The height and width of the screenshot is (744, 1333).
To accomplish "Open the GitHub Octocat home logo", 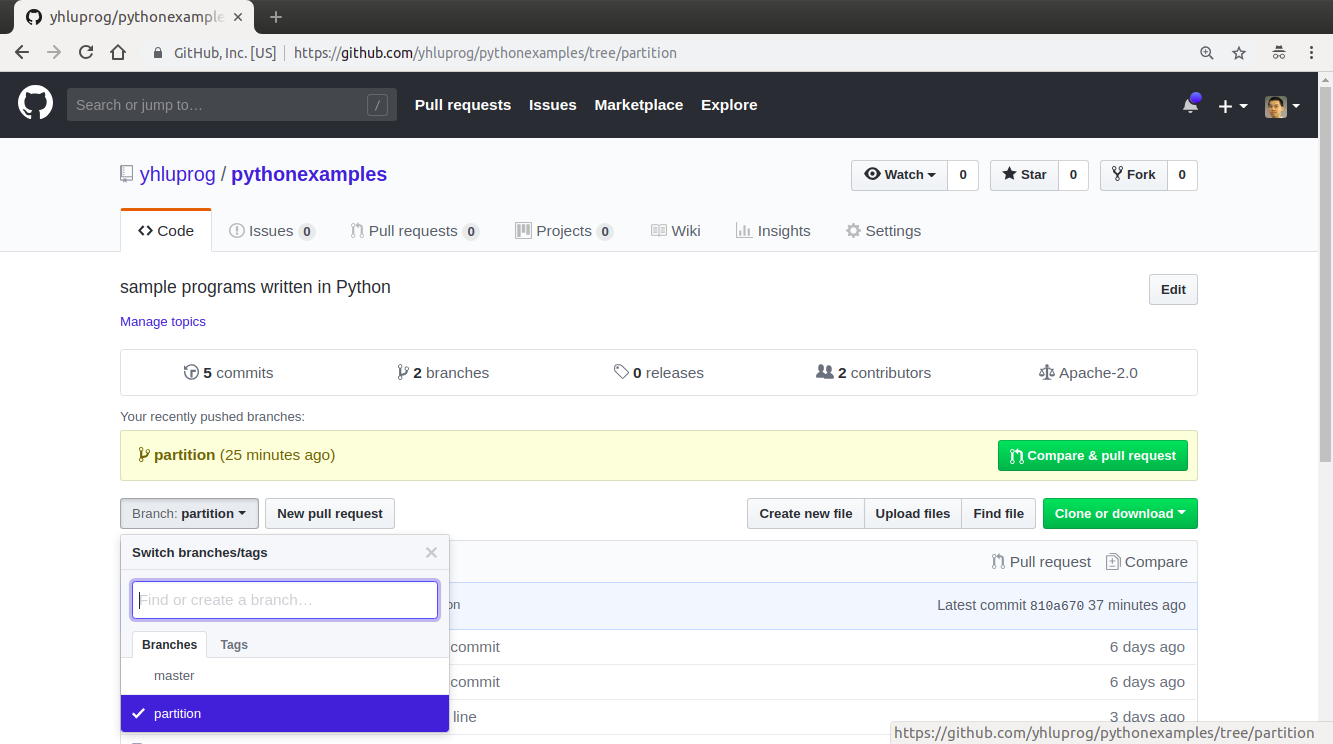I will (35, 104).
